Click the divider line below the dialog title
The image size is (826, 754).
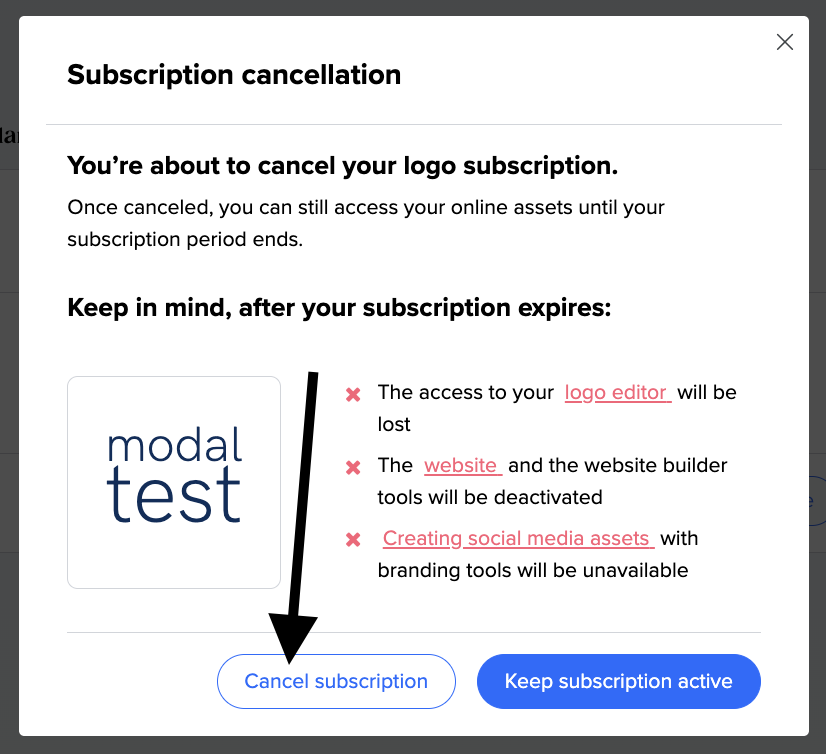point(414,124)
